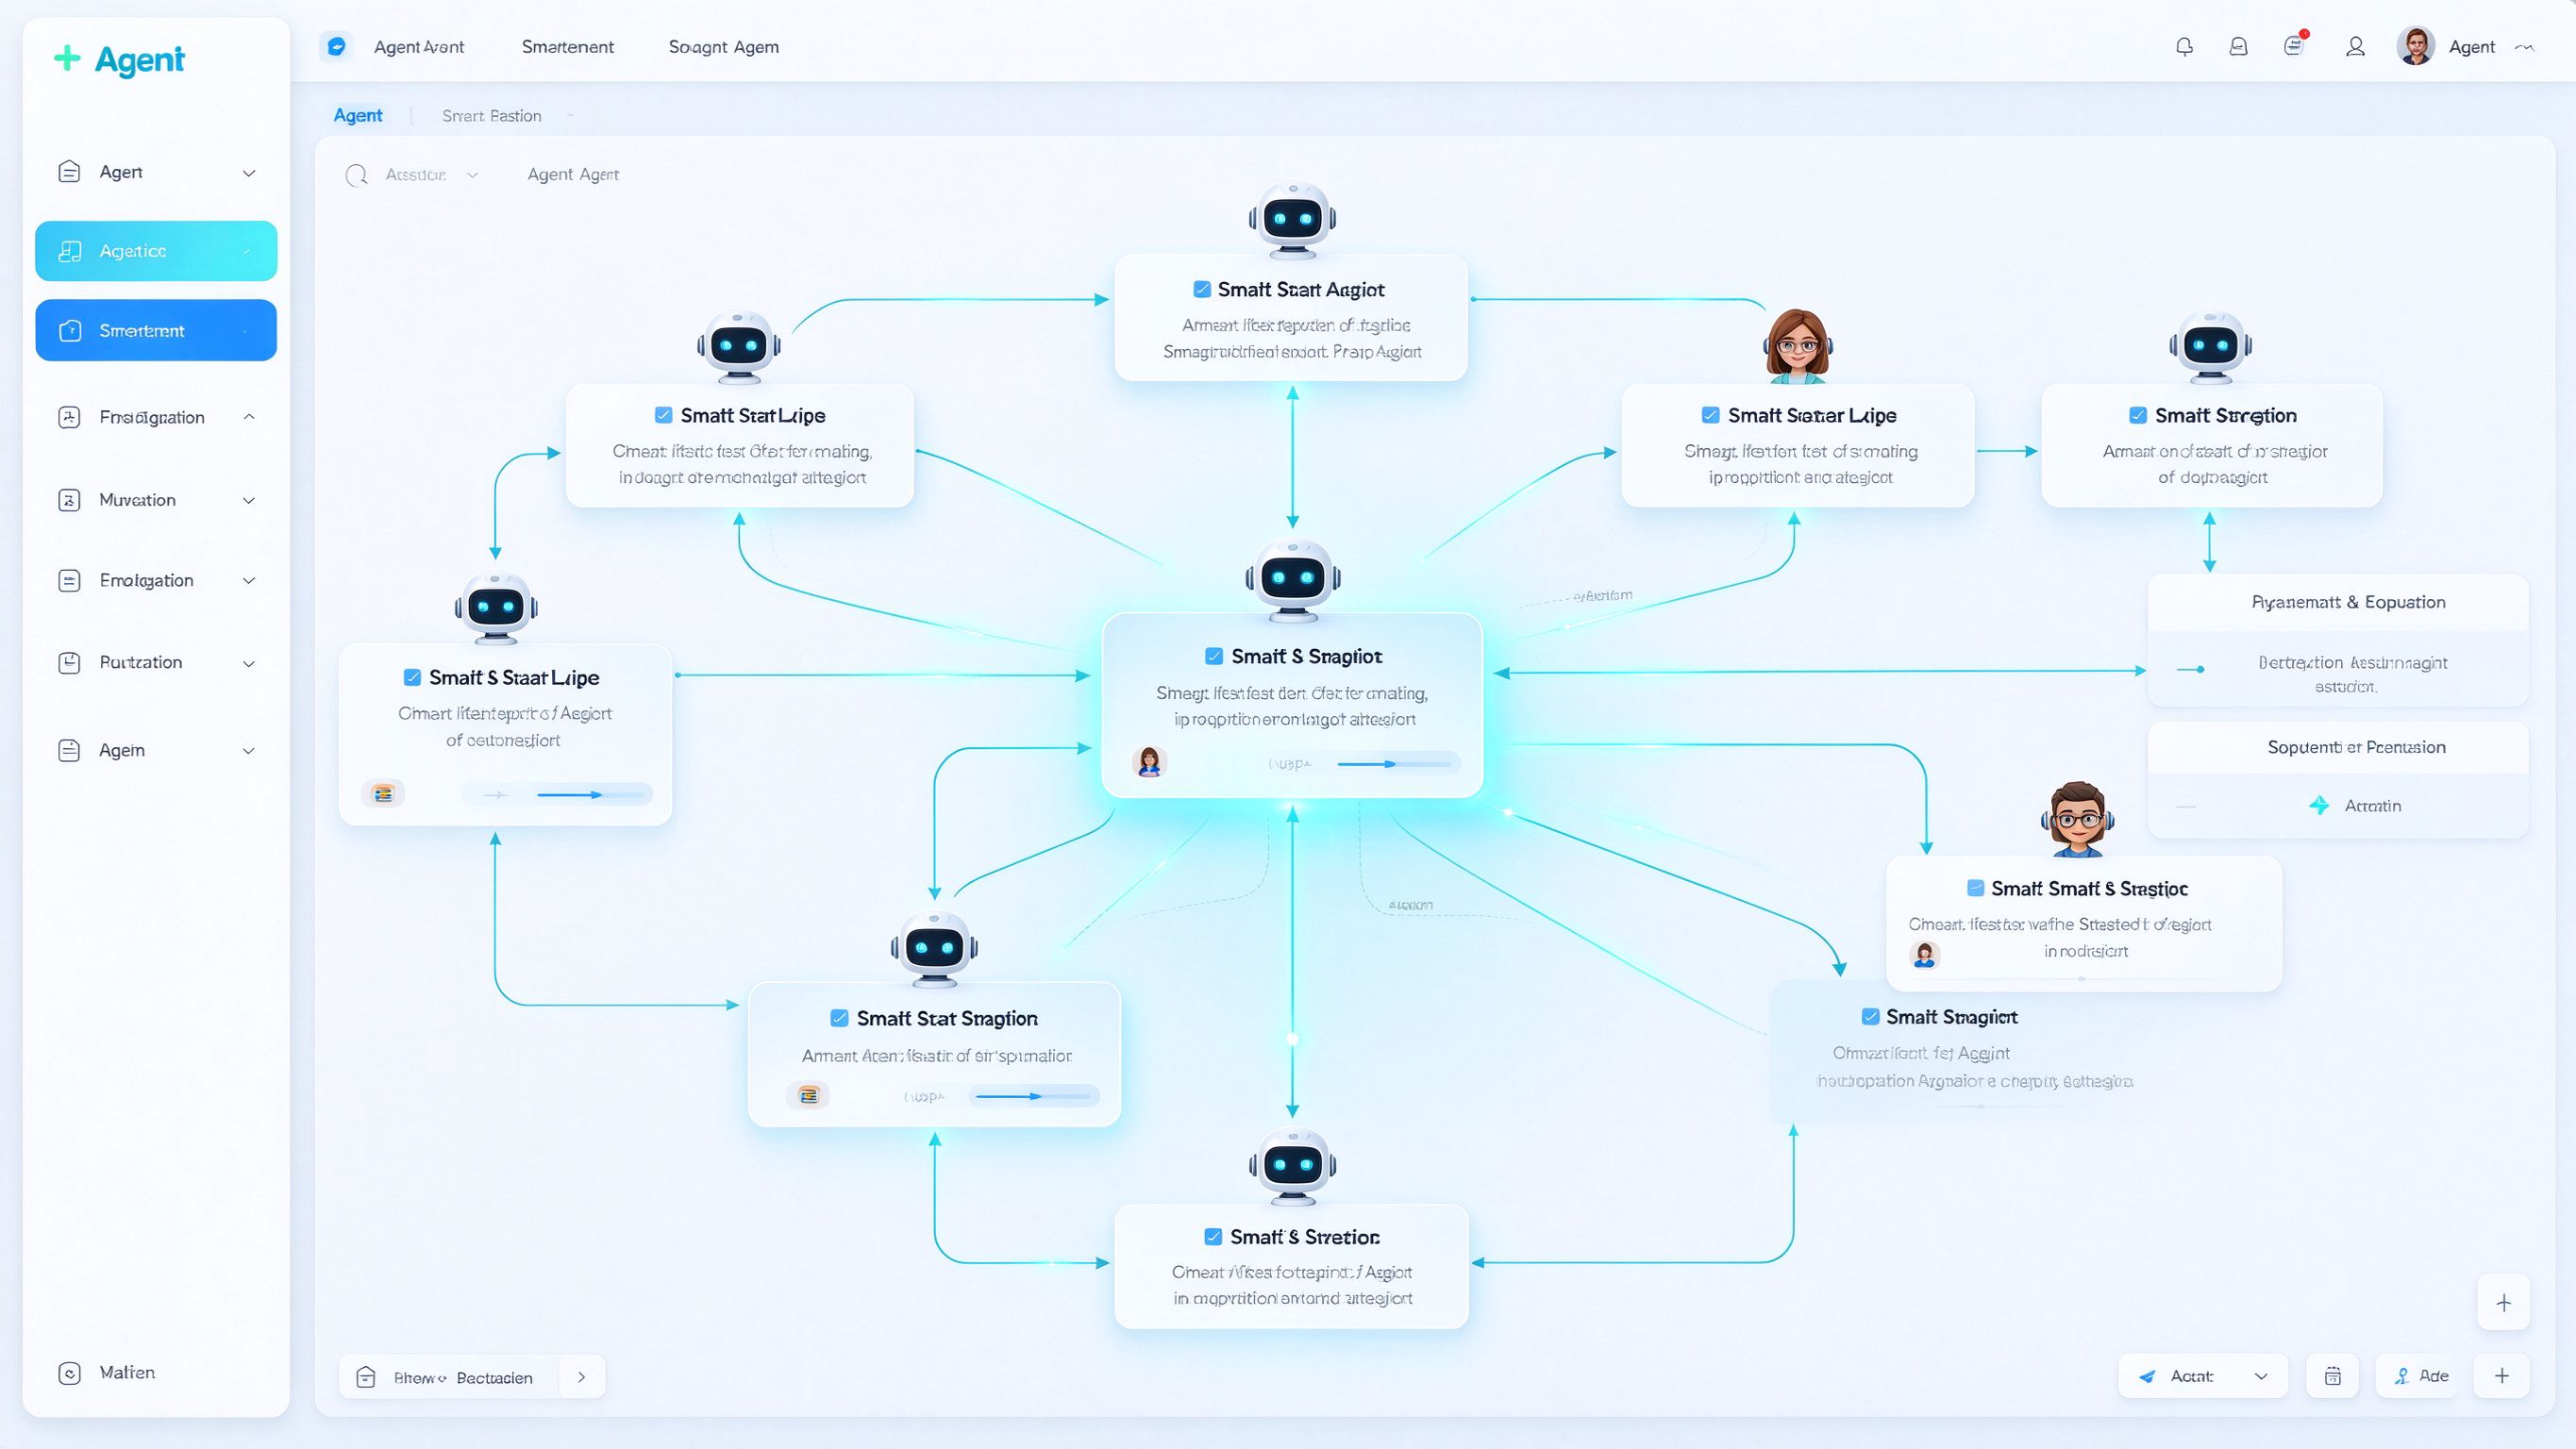
Task: Switch to the Smart Rastion tab
Action: coord(491,116)
